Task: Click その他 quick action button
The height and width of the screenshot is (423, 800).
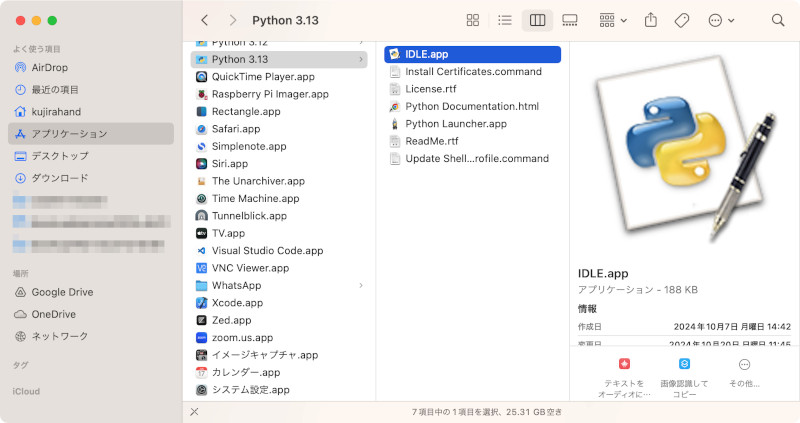Action: pos(744,373)
